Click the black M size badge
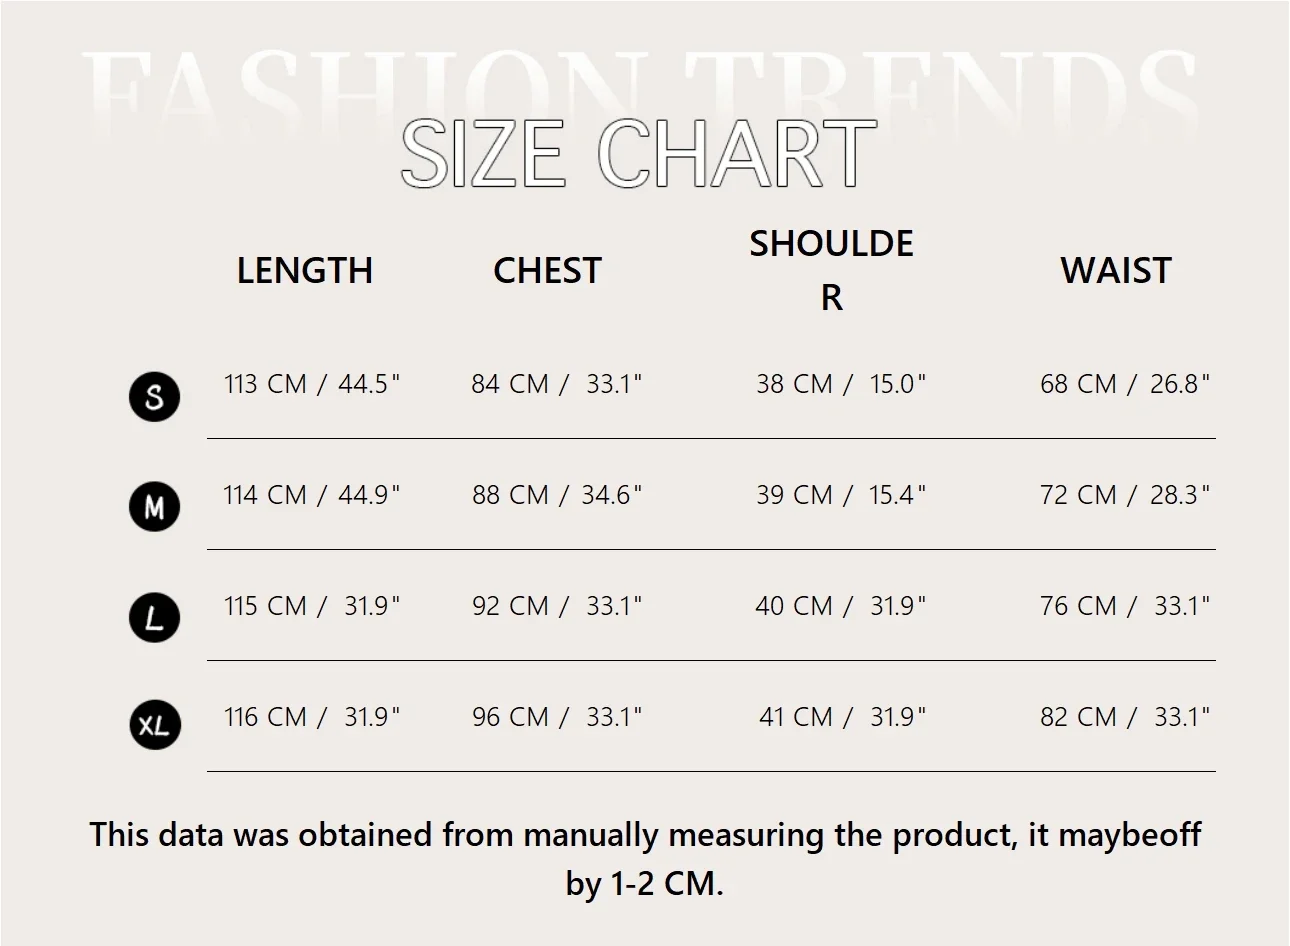Image resolution: width=1290 pixels, height=946 pixels. [154, 507]
